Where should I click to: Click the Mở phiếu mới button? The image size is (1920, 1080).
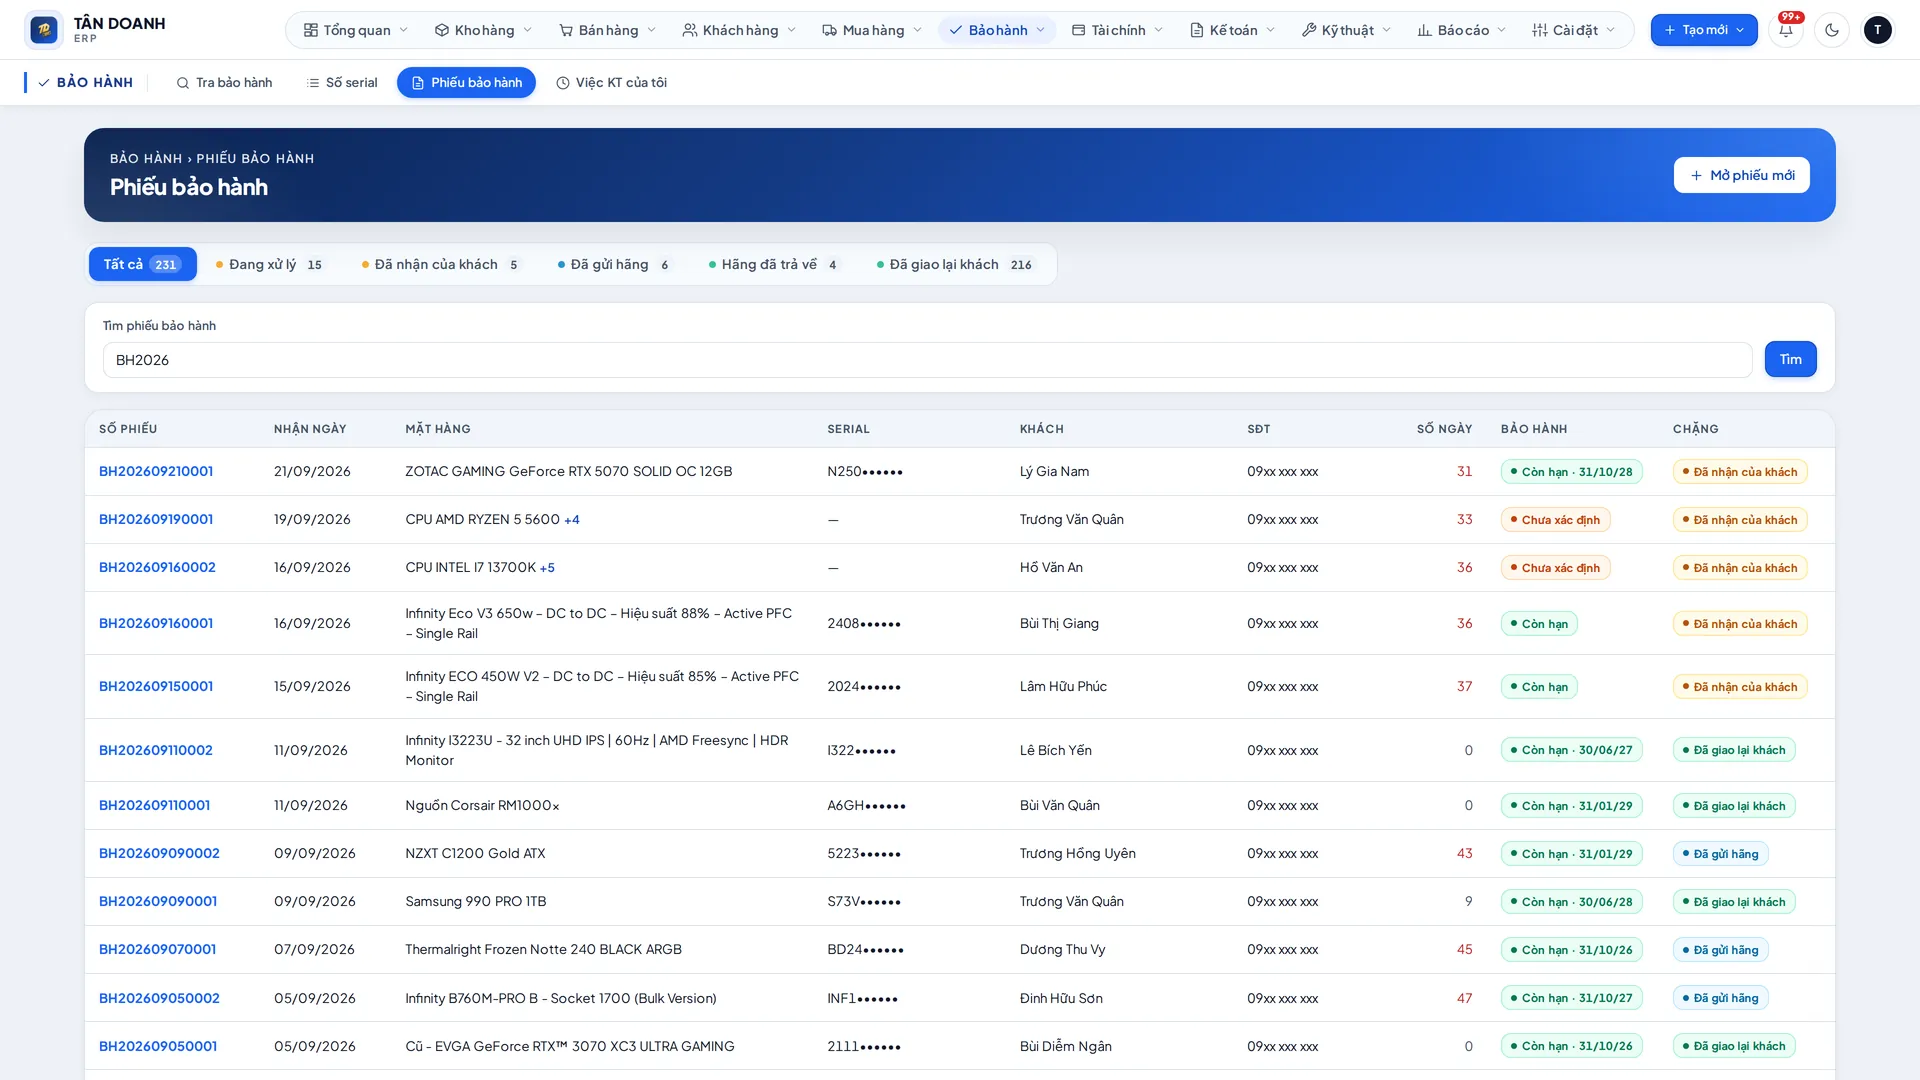1741,175
